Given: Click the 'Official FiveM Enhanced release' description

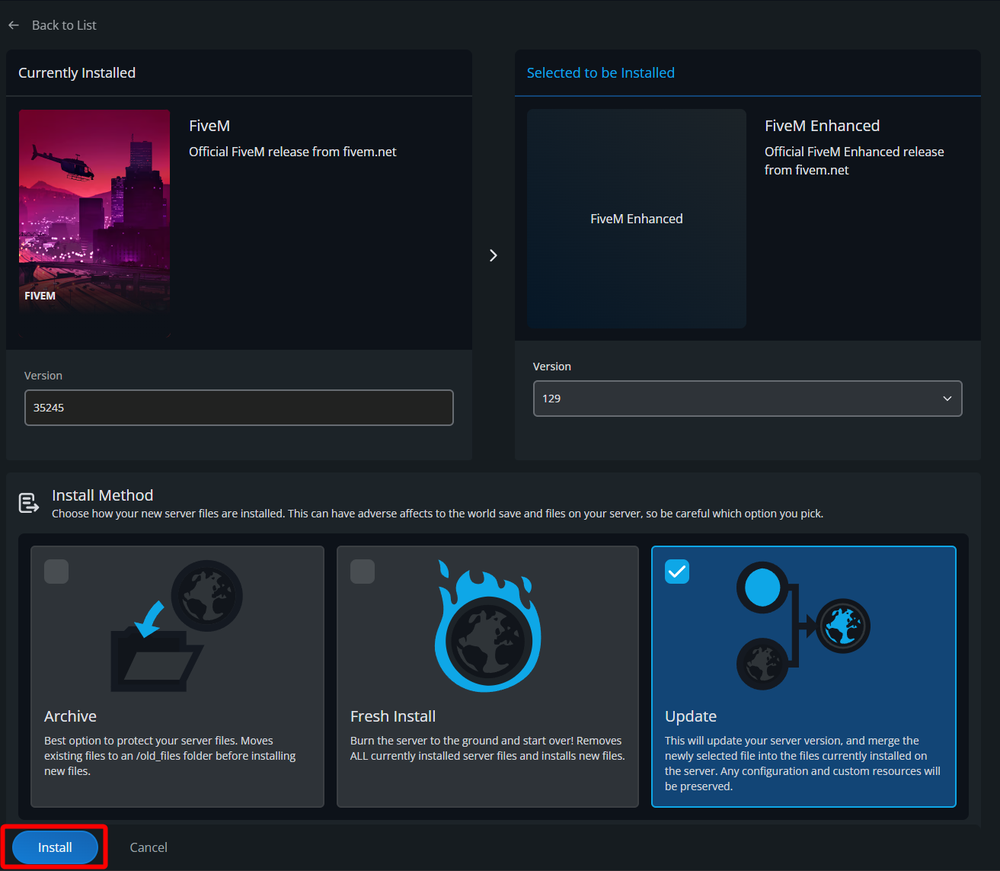Looking at the screenshot, I should [855, 161].
